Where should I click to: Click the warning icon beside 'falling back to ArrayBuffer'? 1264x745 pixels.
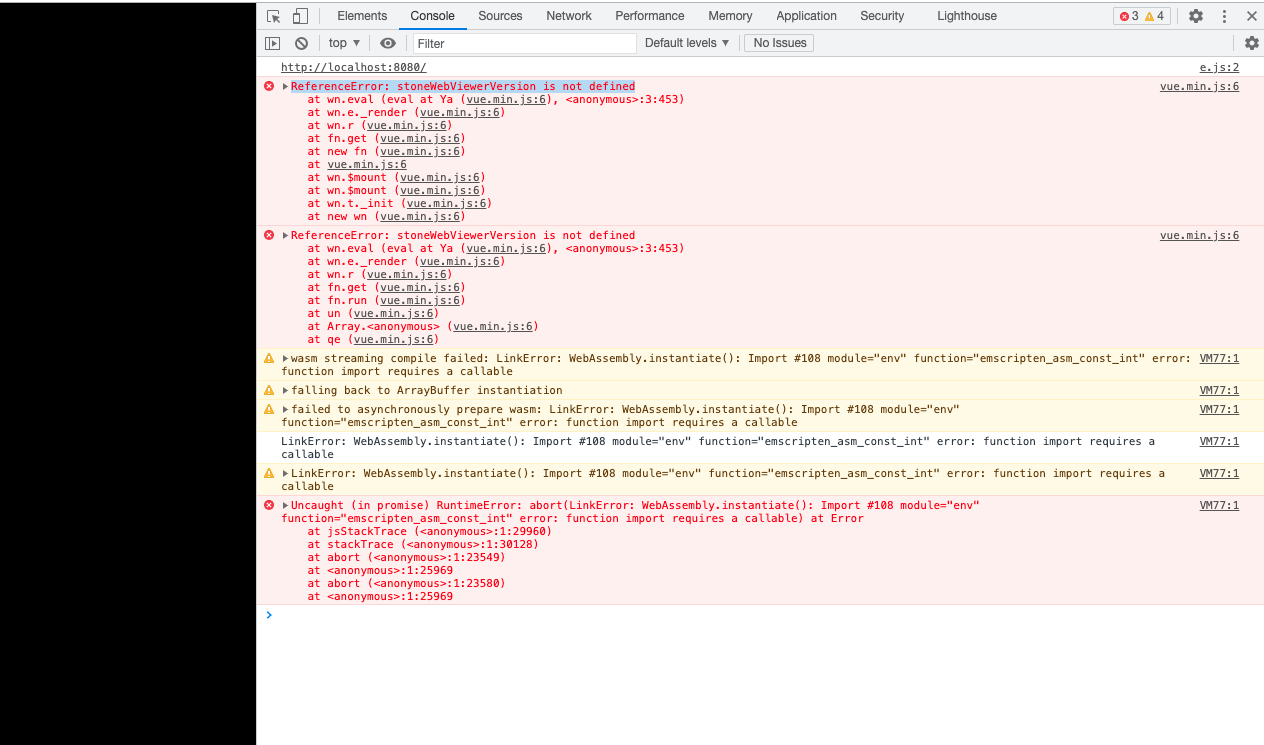point(269,391)
